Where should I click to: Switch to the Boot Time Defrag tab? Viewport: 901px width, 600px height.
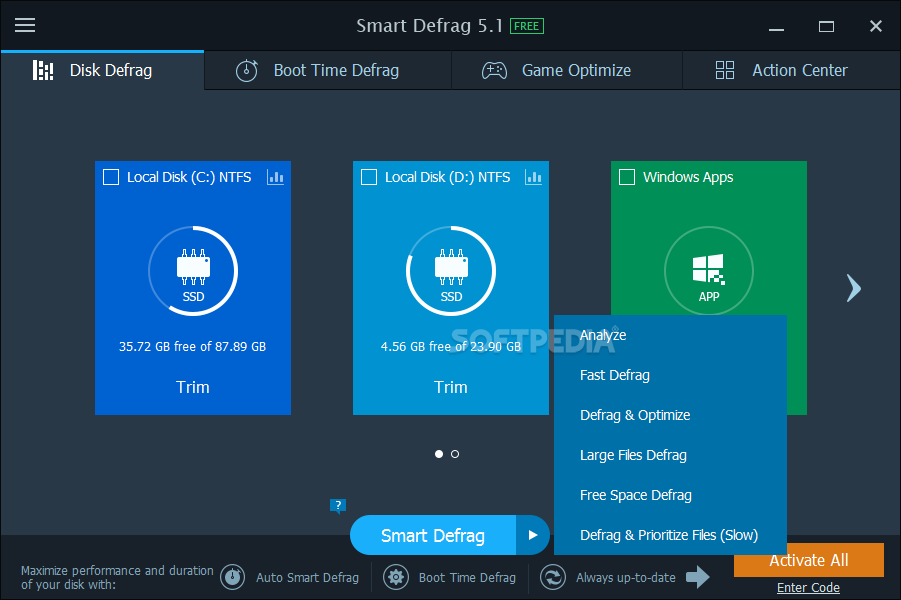pos(328,70)
